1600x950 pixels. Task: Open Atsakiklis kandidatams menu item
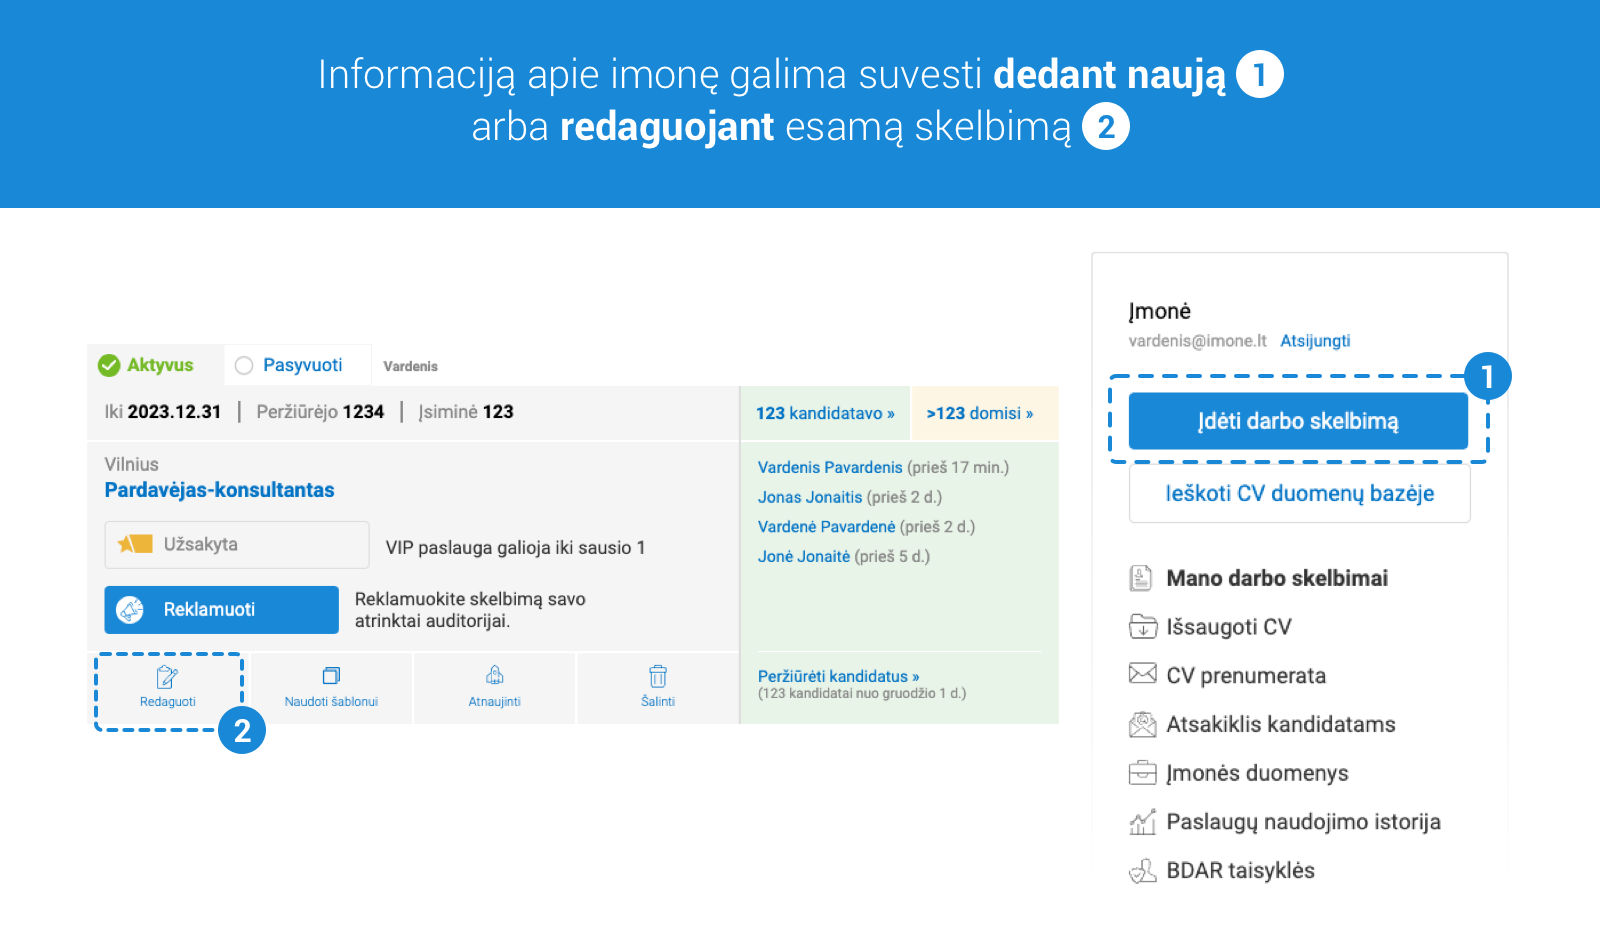(x=1280, y=724)
